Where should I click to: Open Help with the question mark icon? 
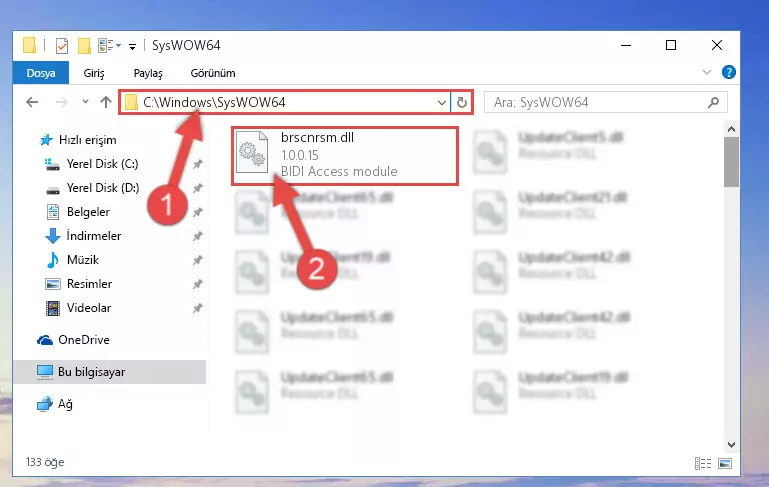729,72
